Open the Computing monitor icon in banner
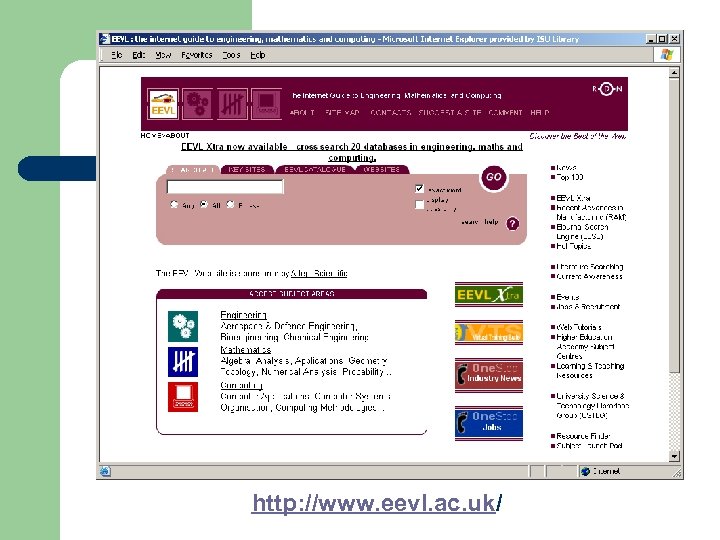This screenshot has width=720, height=540. [x=266, y=104]
